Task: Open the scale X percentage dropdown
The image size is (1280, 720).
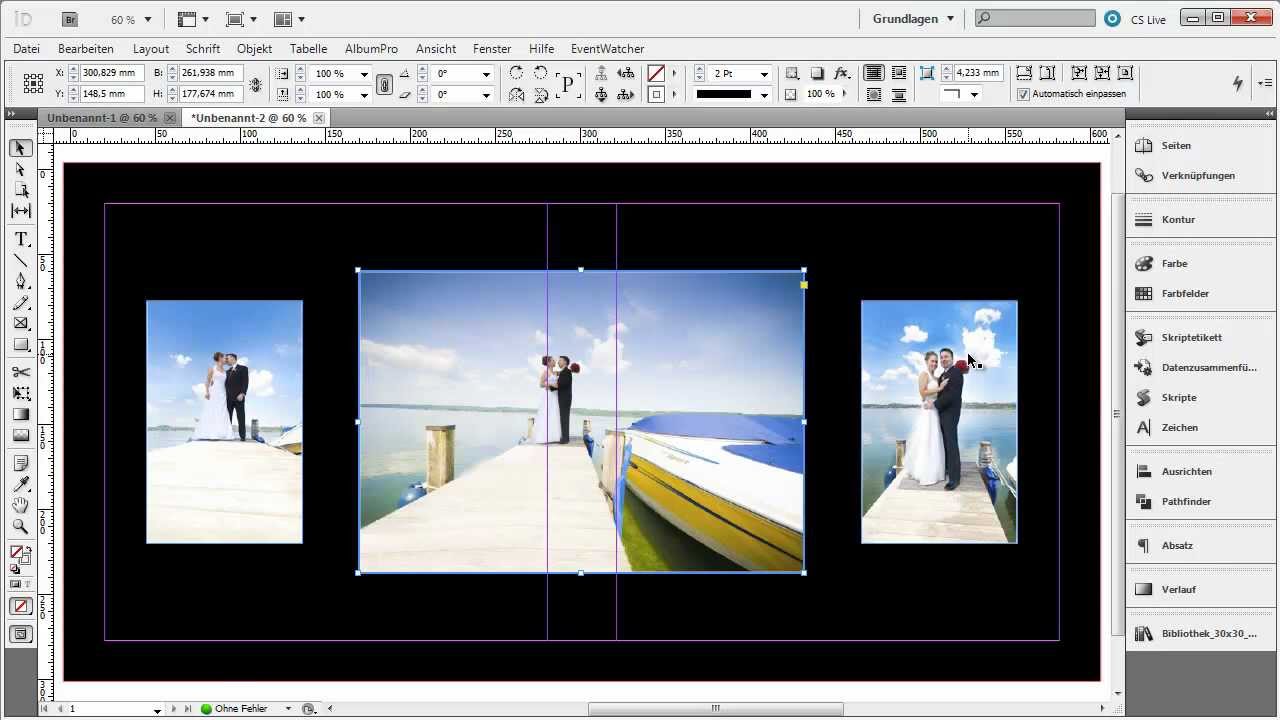Action: click(364, 74)
